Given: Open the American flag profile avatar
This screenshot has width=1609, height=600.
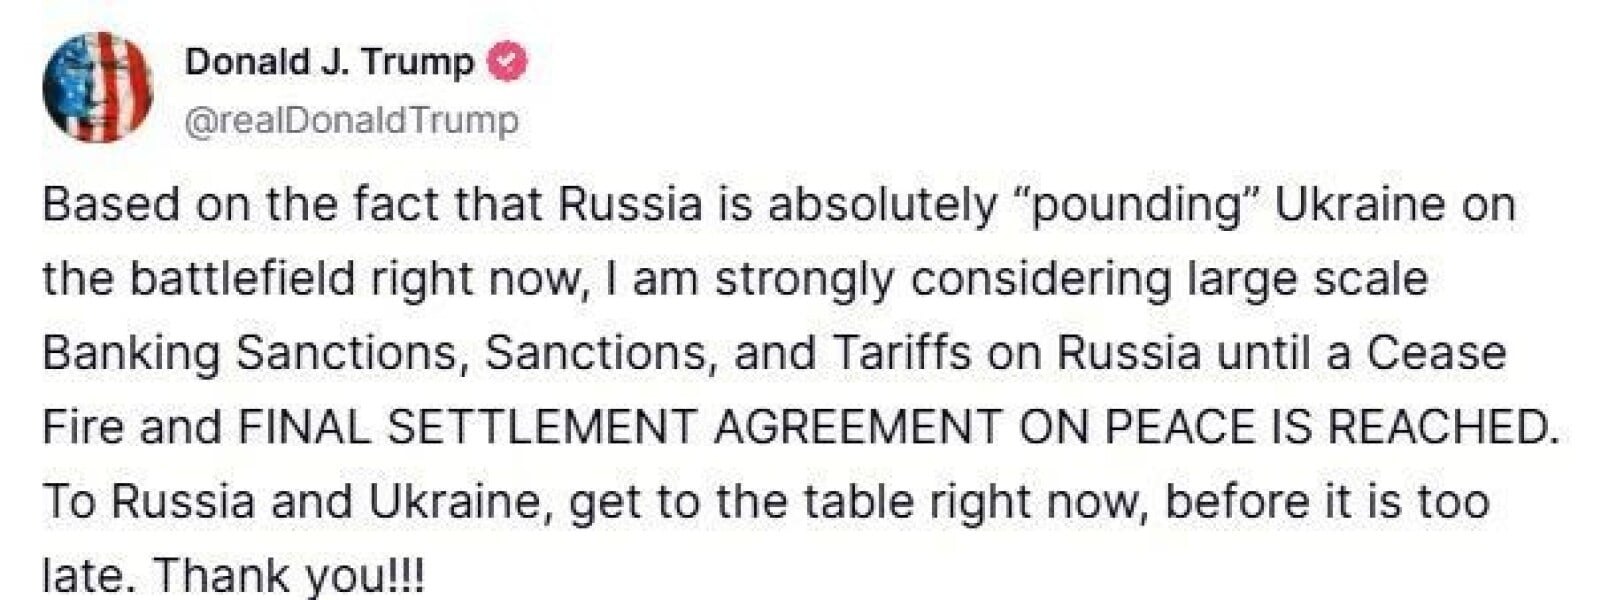Looking at the screenshot, I should click(x=97, y=87).
